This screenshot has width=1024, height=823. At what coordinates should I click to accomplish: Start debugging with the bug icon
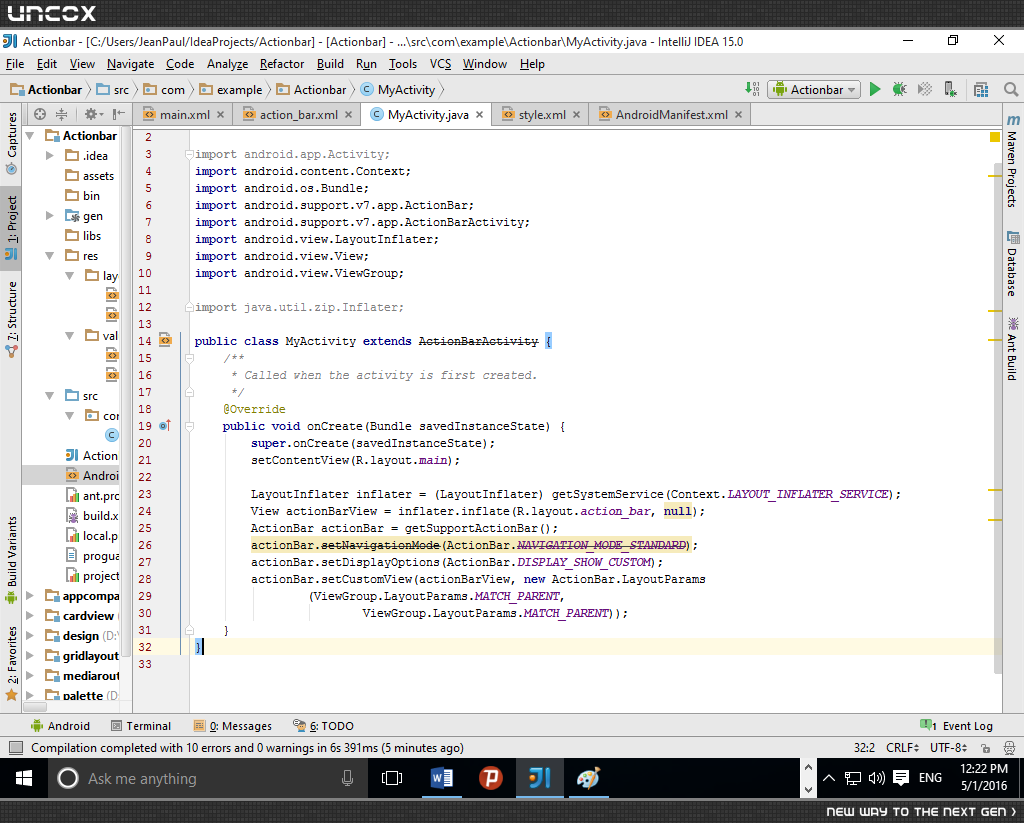tap(900, 89)
